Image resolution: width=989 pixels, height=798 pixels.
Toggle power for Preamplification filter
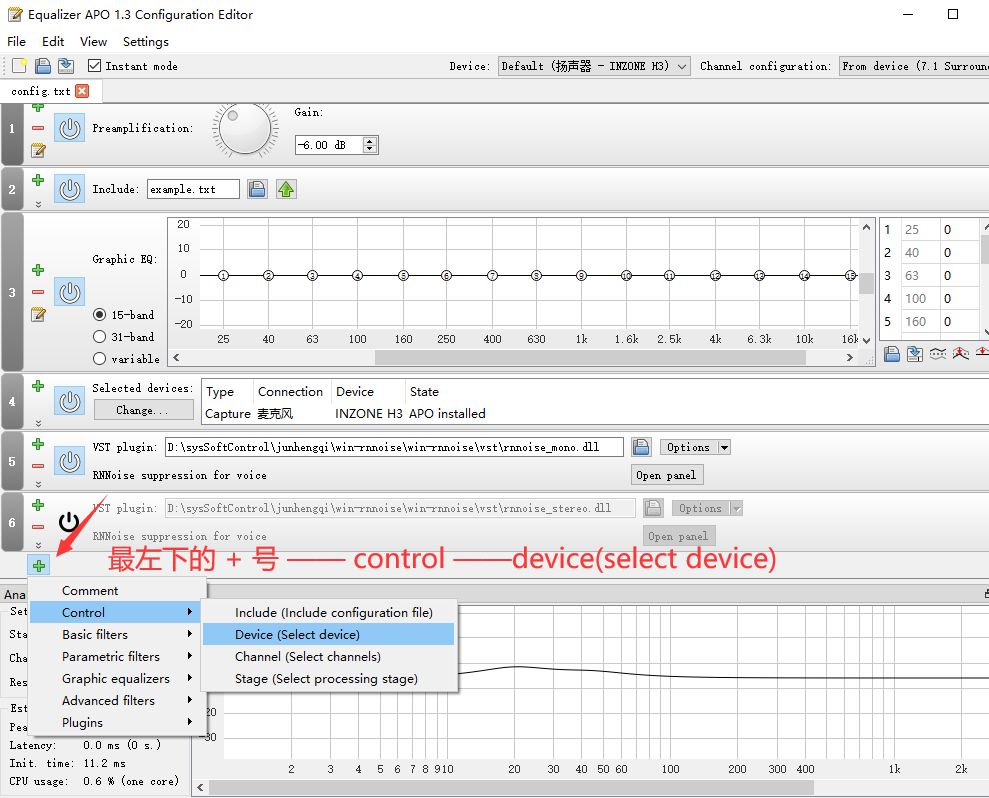tap(69, 128)
